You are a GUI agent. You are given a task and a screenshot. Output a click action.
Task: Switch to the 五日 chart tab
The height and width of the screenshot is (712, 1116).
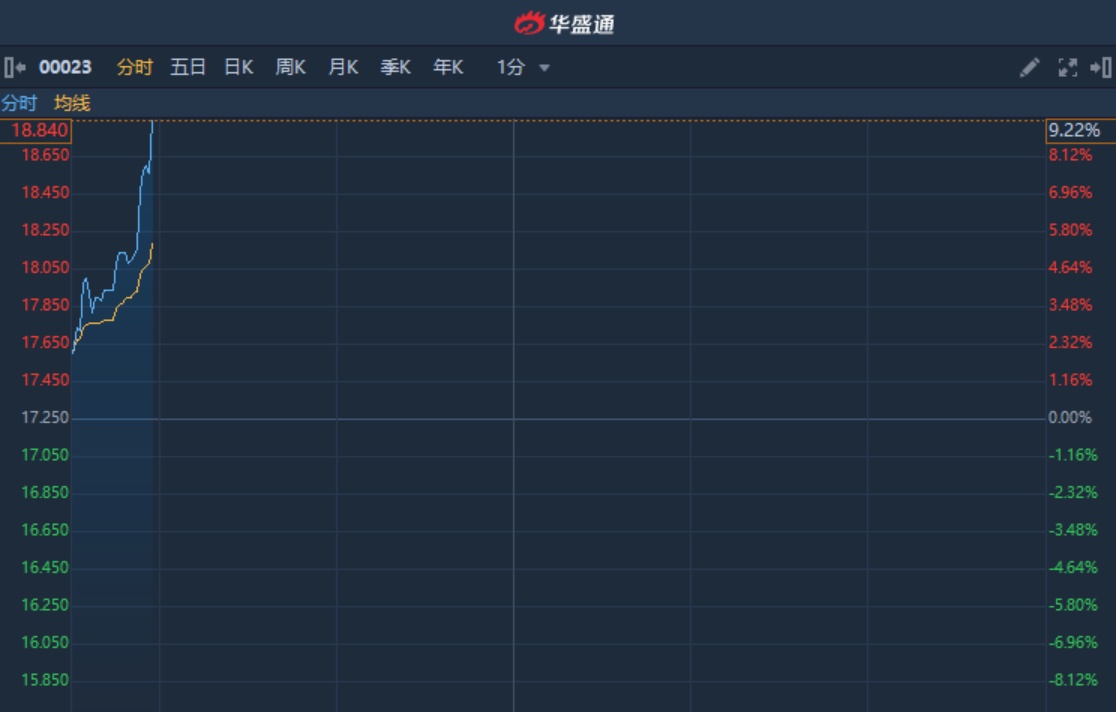[x=188, y=68]
